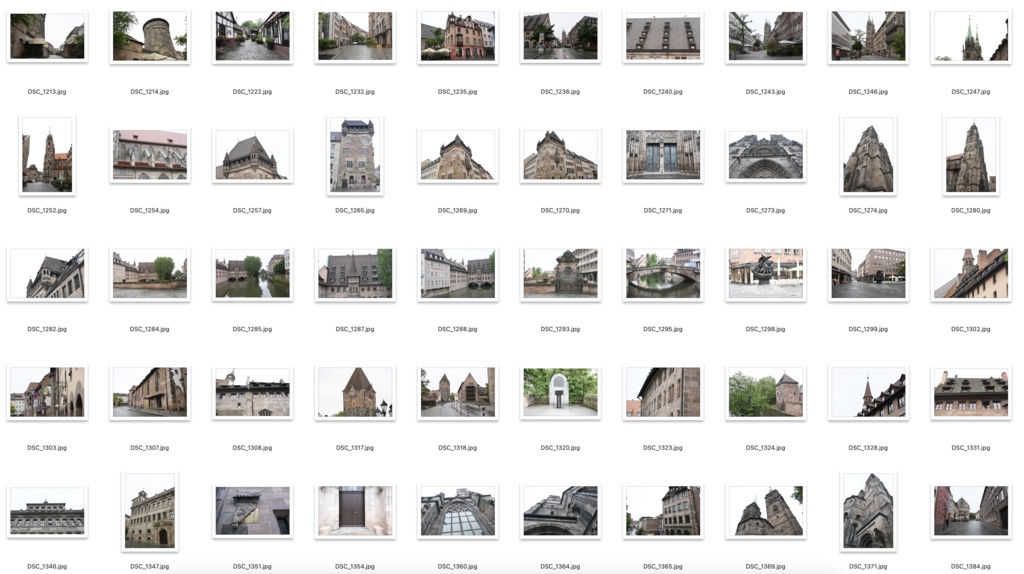Choose the DSC_1265.jpg tower photo

pyautogui.click(x=355, y=155)
